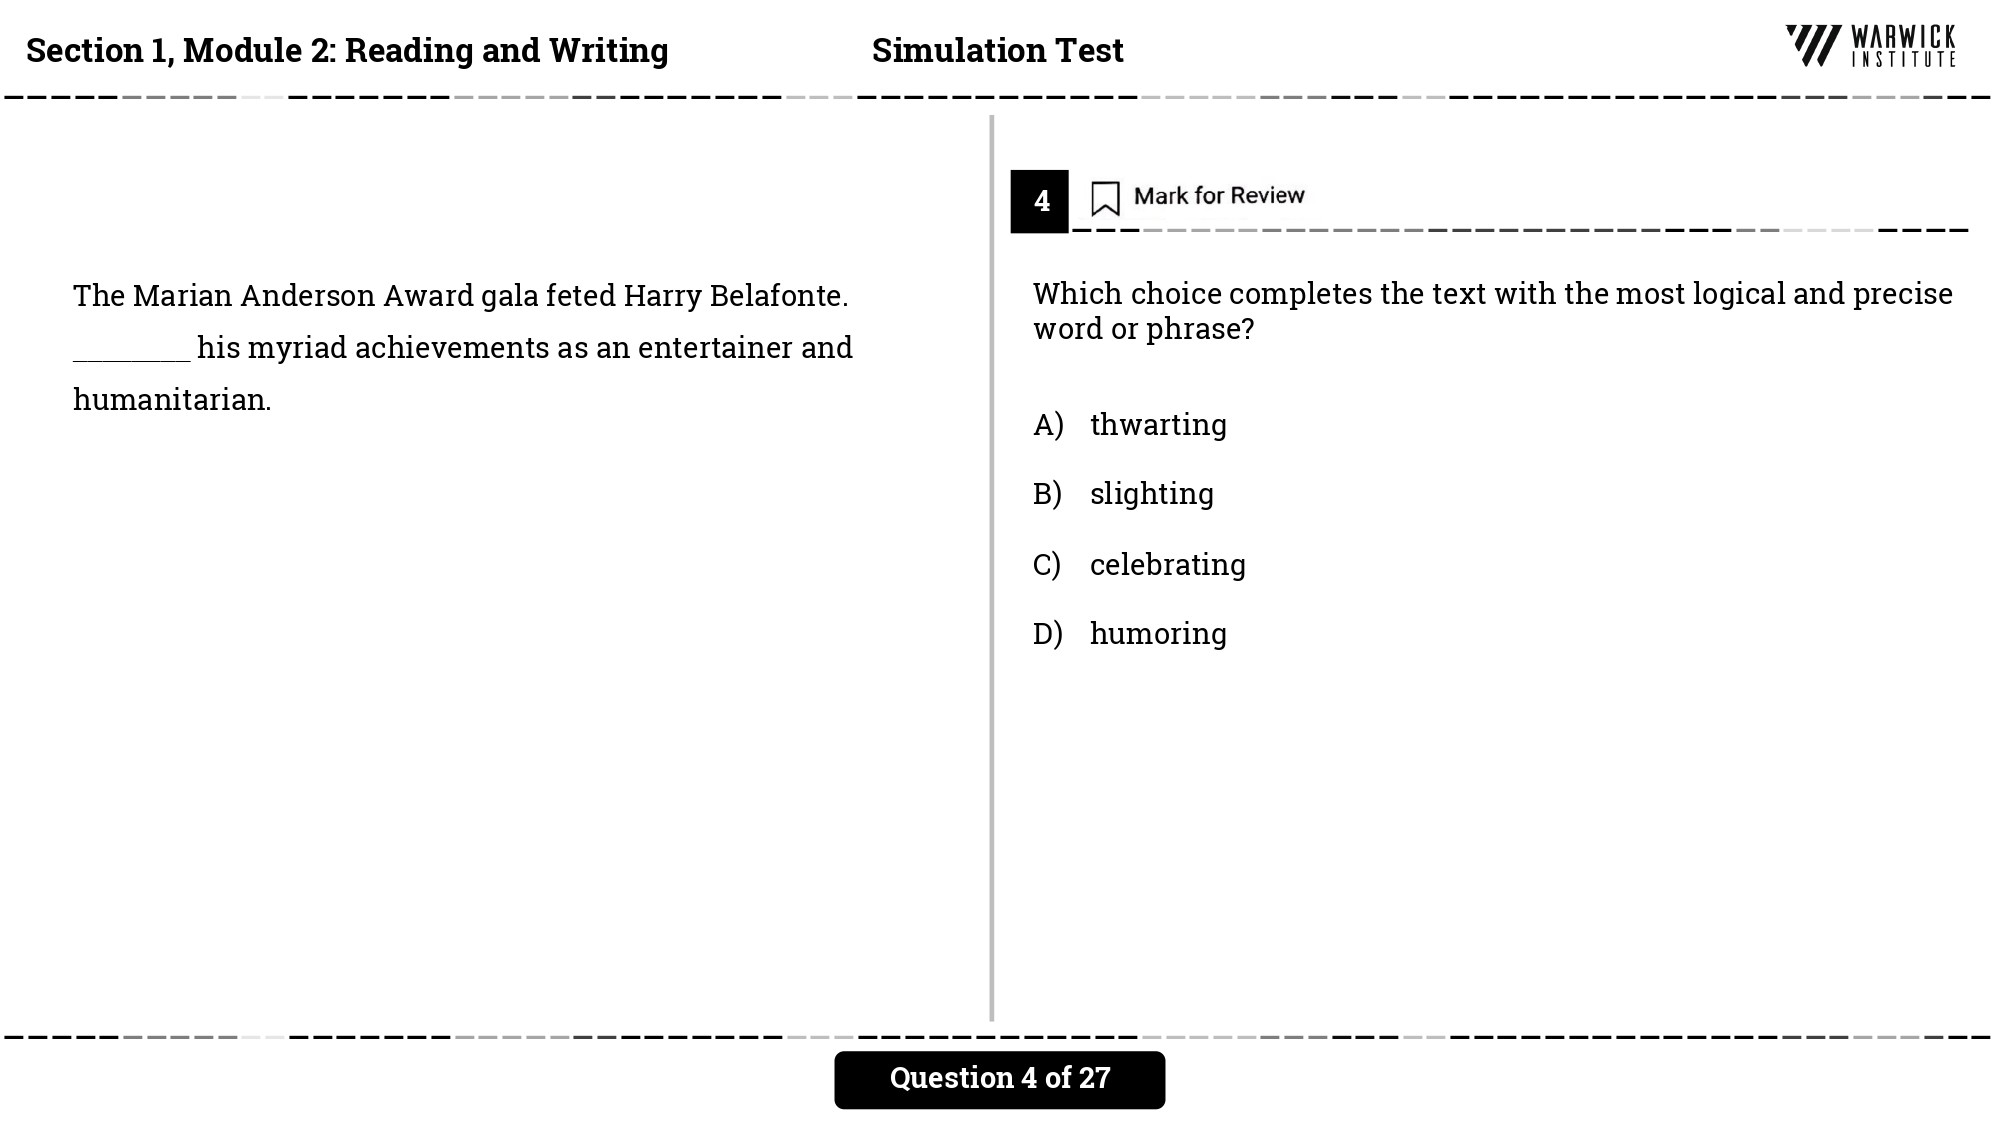Open the Question 4 of 27 navigator

(x=999, y=1079)
